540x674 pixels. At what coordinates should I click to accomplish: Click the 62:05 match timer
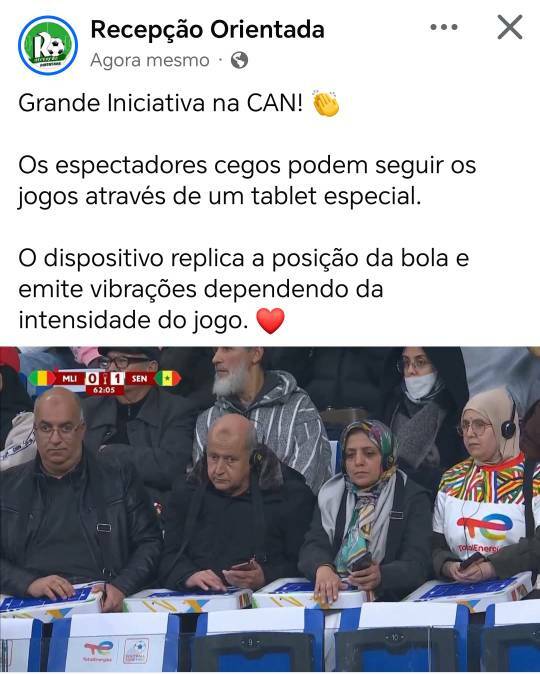(104, 390)
